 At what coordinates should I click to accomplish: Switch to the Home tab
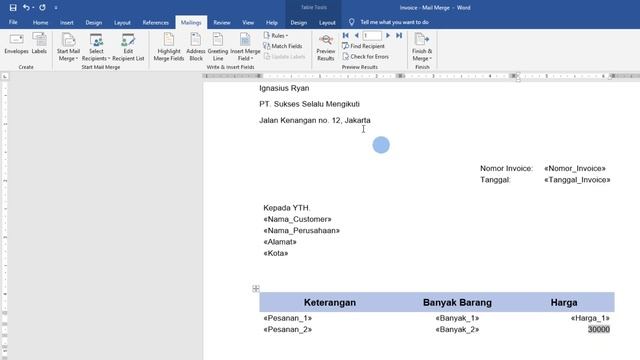pos(40,22)
